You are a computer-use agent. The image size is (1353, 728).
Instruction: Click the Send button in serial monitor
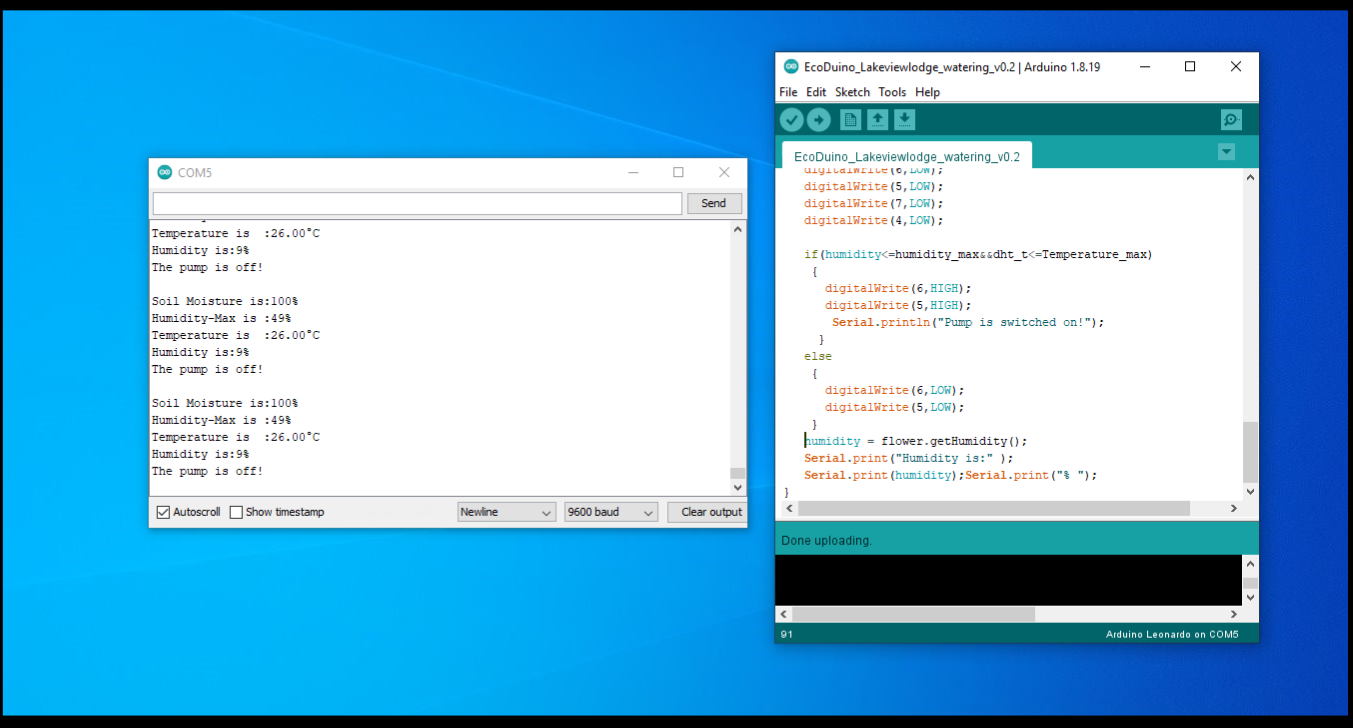pos(714,203)
